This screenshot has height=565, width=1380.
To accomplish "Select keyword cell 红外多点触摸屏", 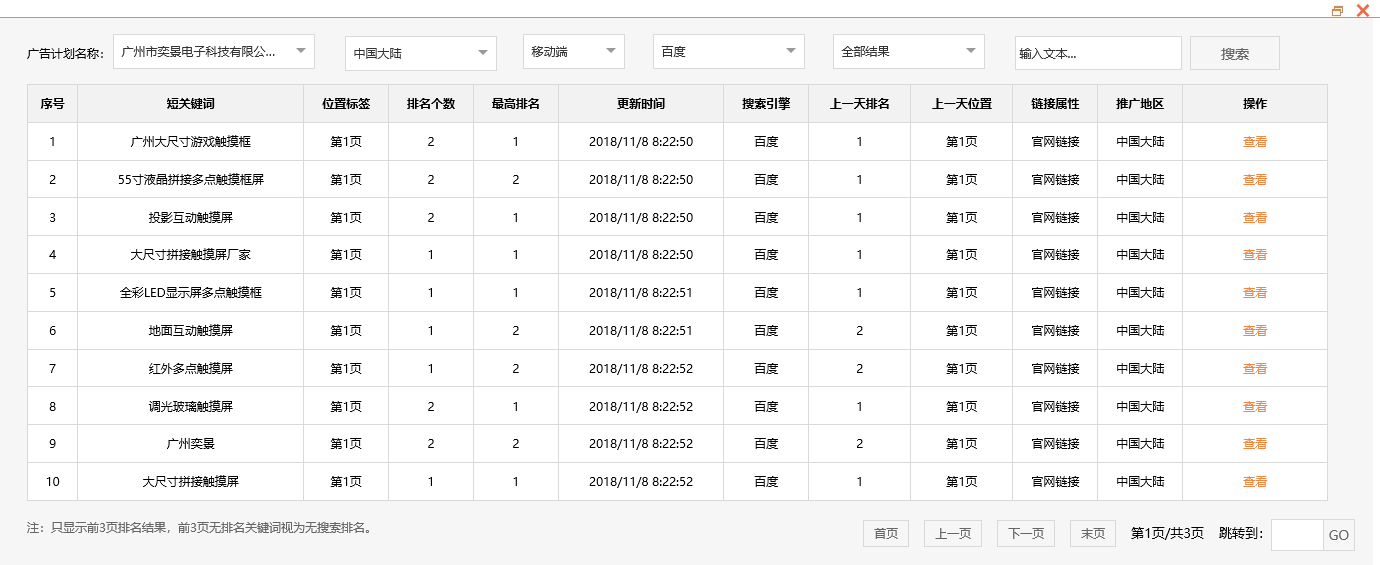I will click(190, 368).
